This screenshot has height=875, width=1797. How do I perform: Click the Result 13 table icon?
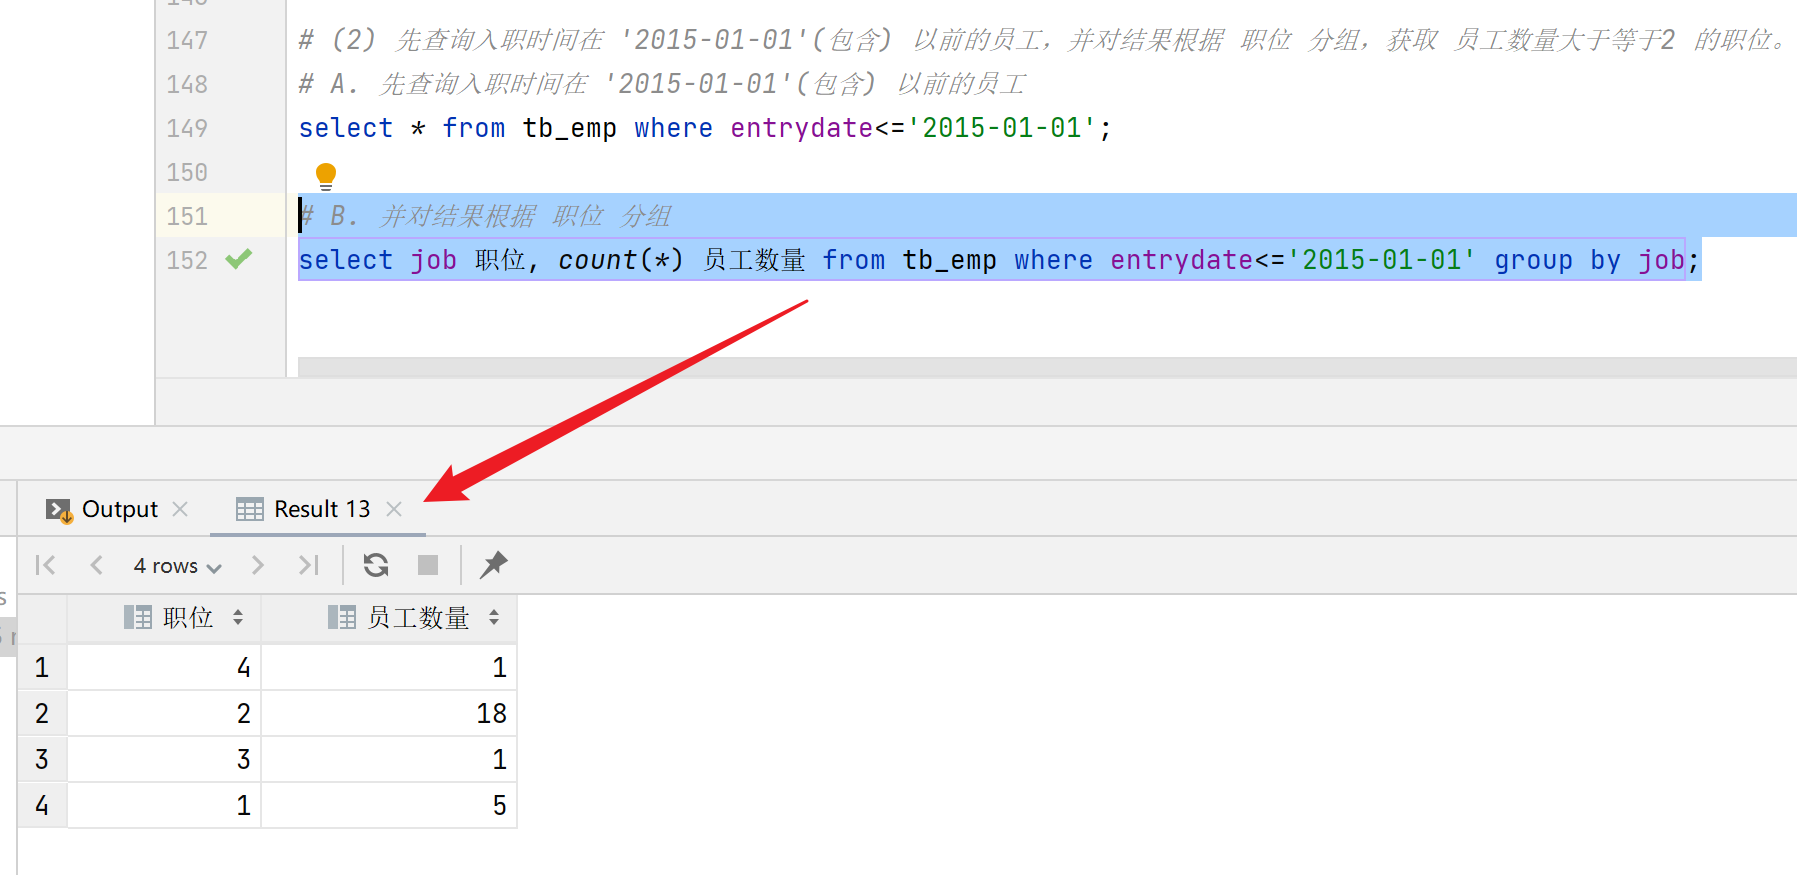pos(249,509)
